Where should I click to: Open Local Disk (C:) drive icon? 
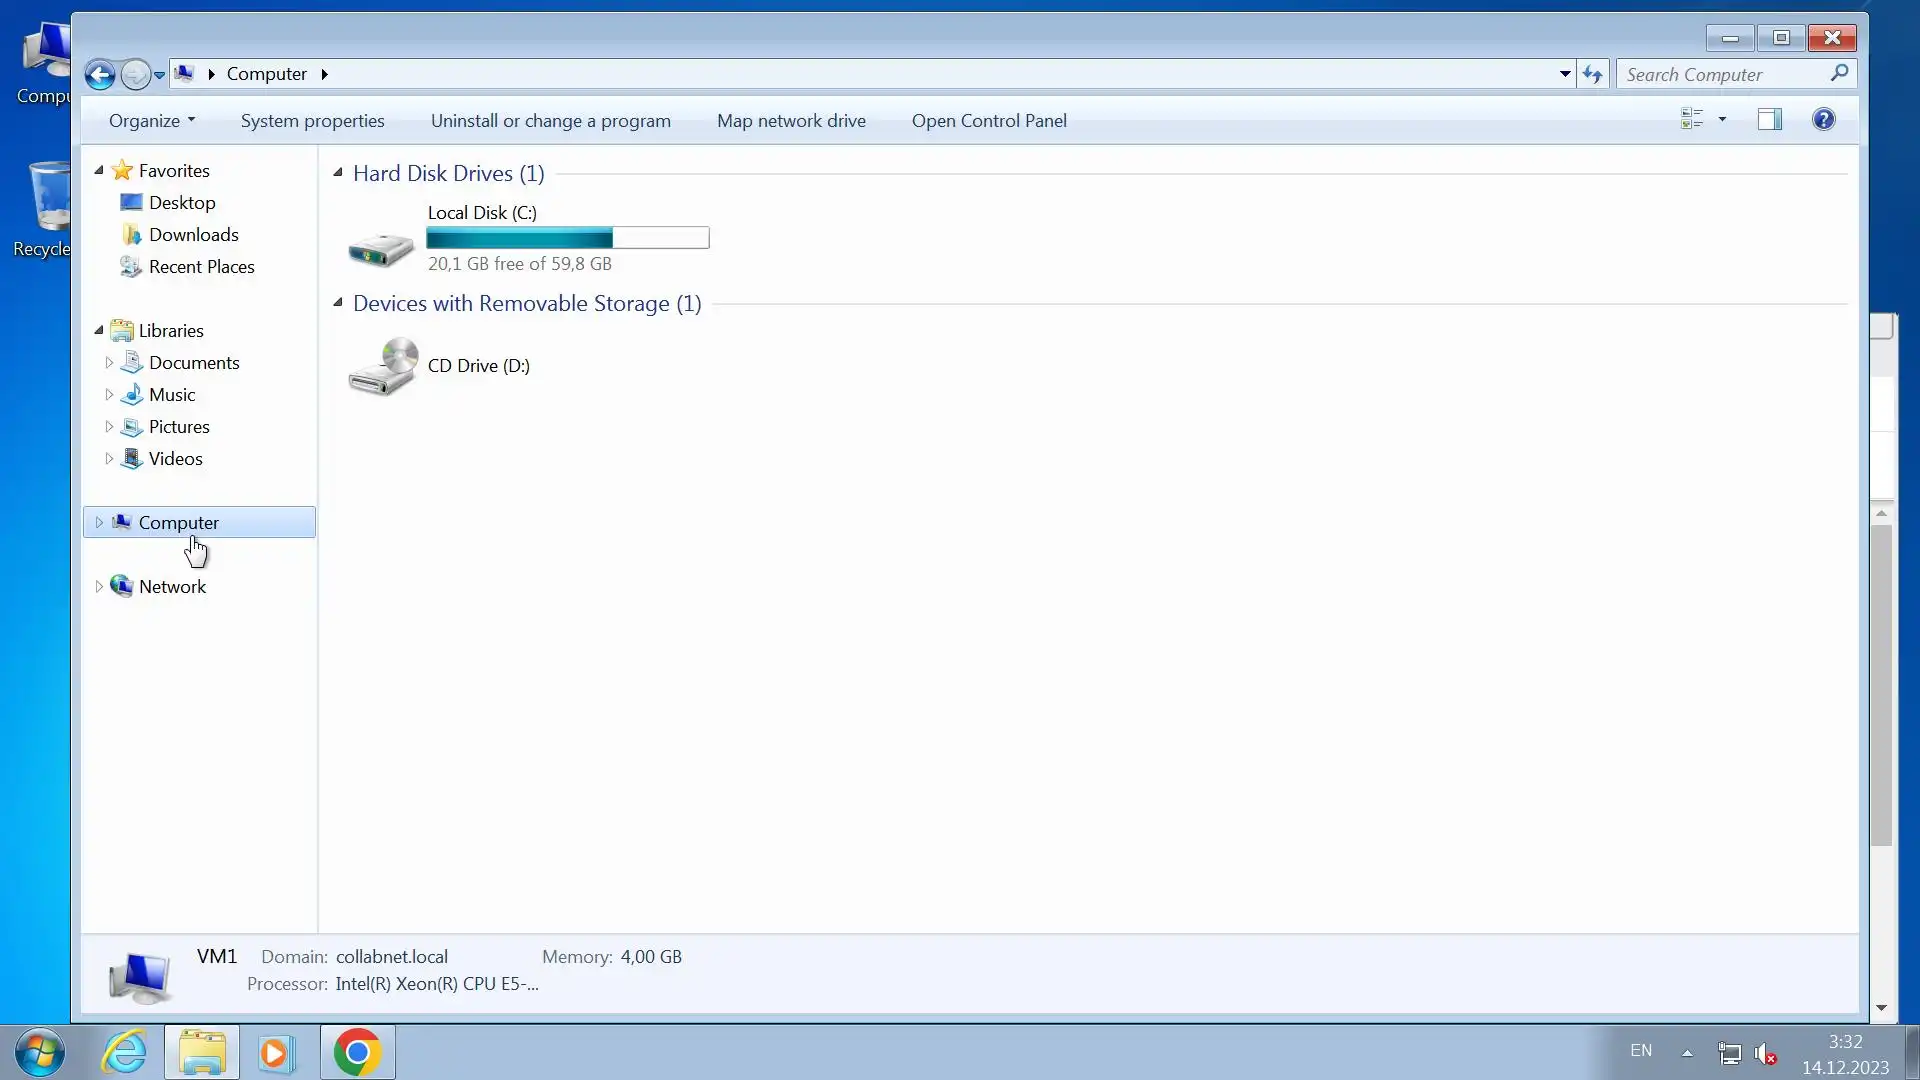point(381,247)
